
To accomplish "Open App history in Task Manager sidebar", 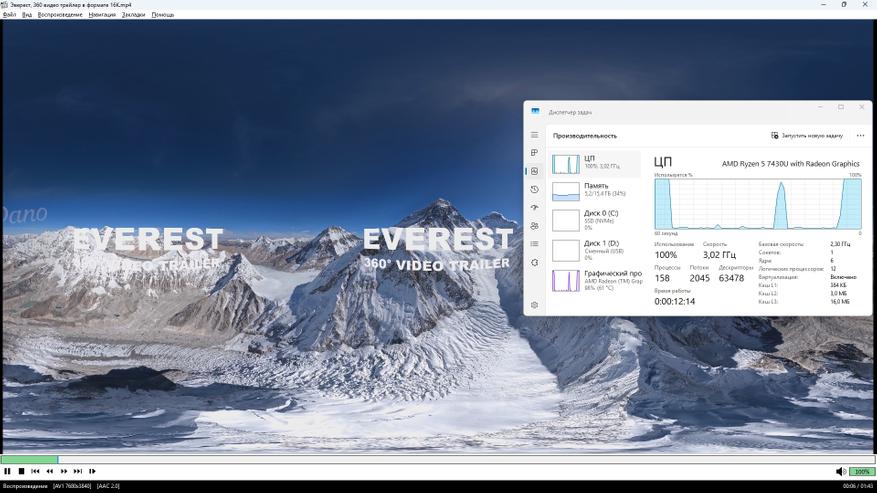I will click(535, 190).
